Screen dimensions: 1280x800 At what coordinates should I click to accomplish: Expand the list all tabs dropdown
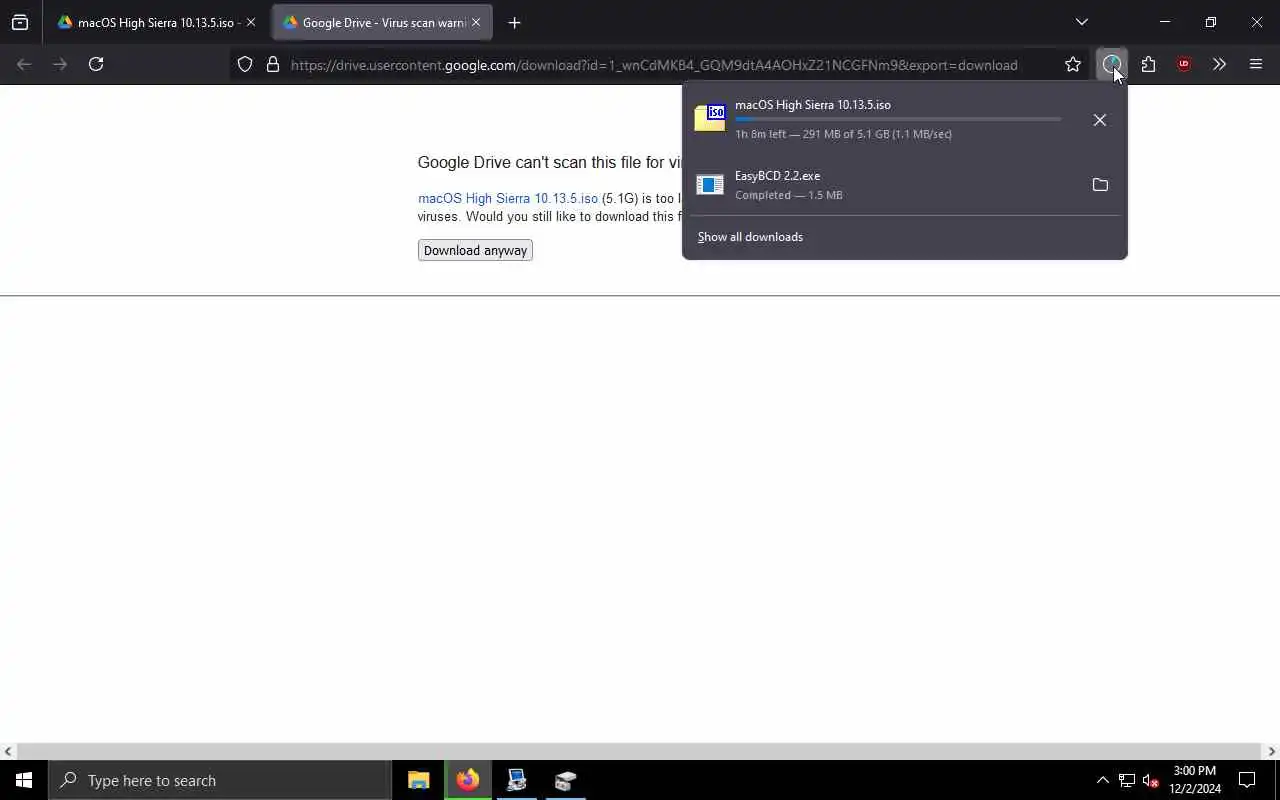[x=1081, y=22]
